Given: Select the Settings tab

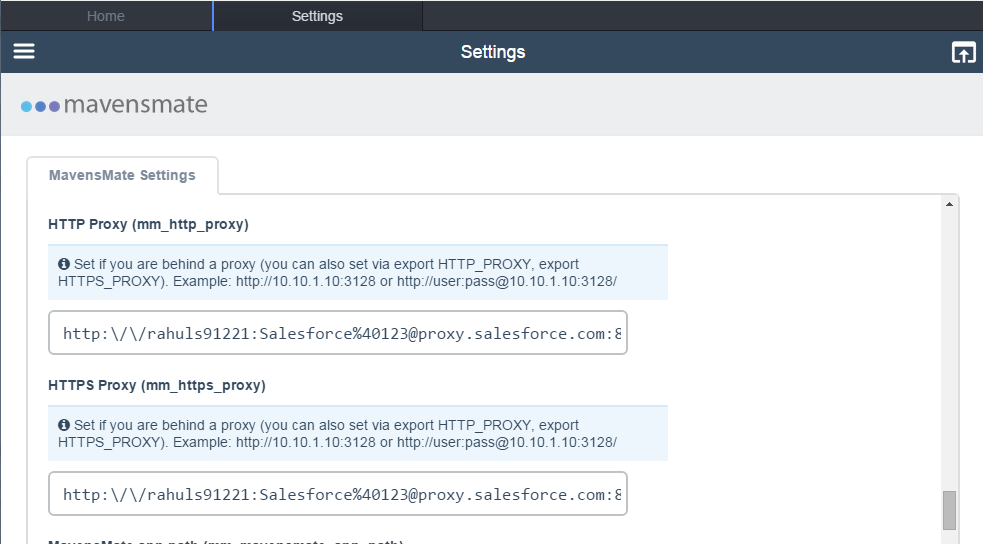Looking at the screenshot, I should 317,16.
